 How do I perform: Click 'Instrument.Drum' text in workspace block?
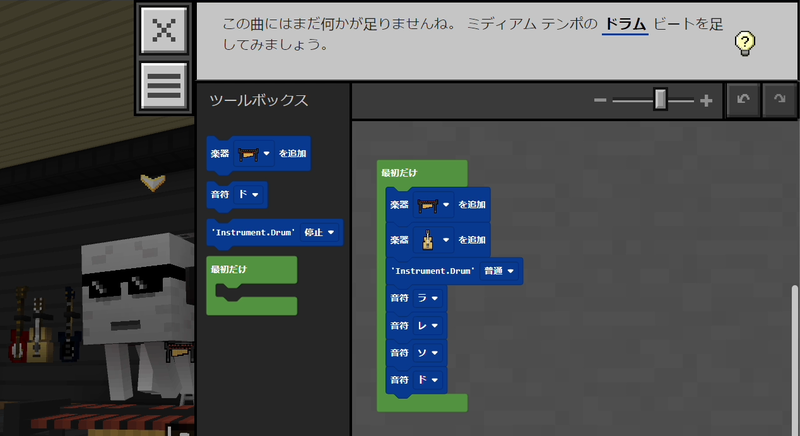click(433, 271)
